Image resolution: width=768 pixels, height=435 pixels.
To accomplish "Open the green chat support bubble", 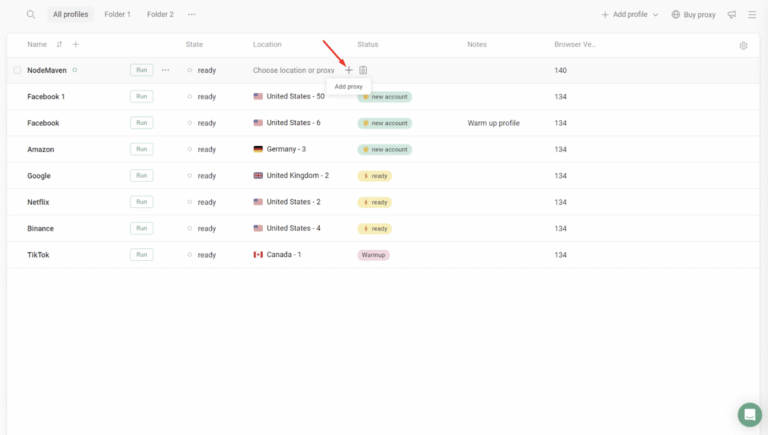I will click(x=749, y=414).
